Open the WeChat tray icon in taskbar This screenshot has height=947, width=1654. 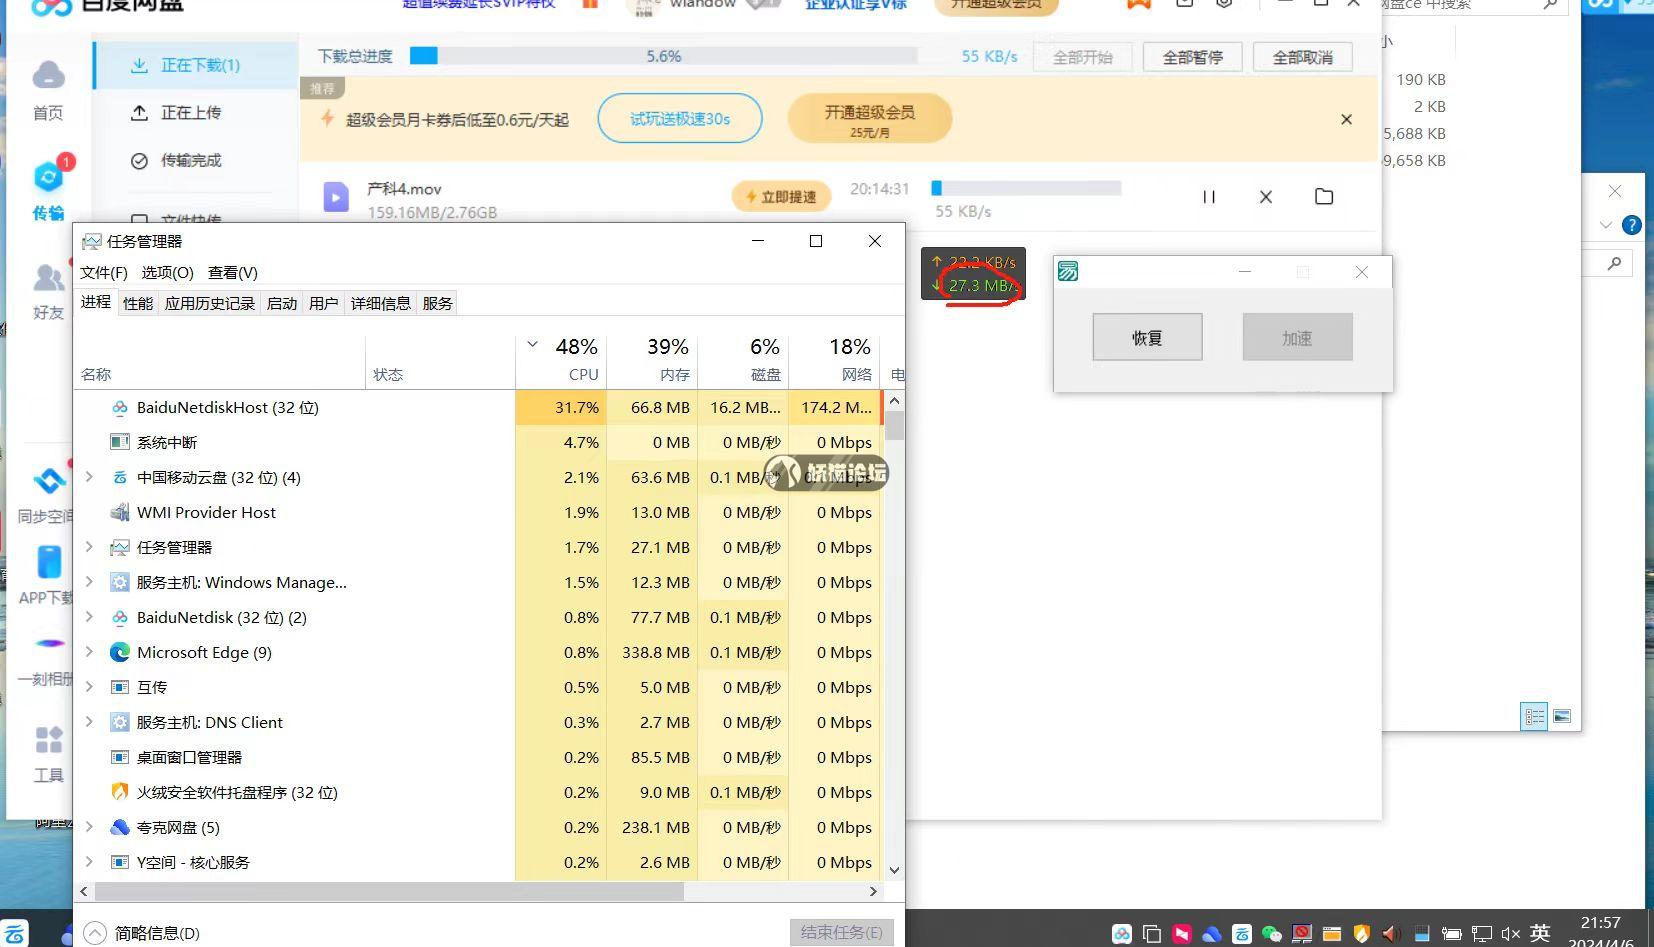point(1271,934)
